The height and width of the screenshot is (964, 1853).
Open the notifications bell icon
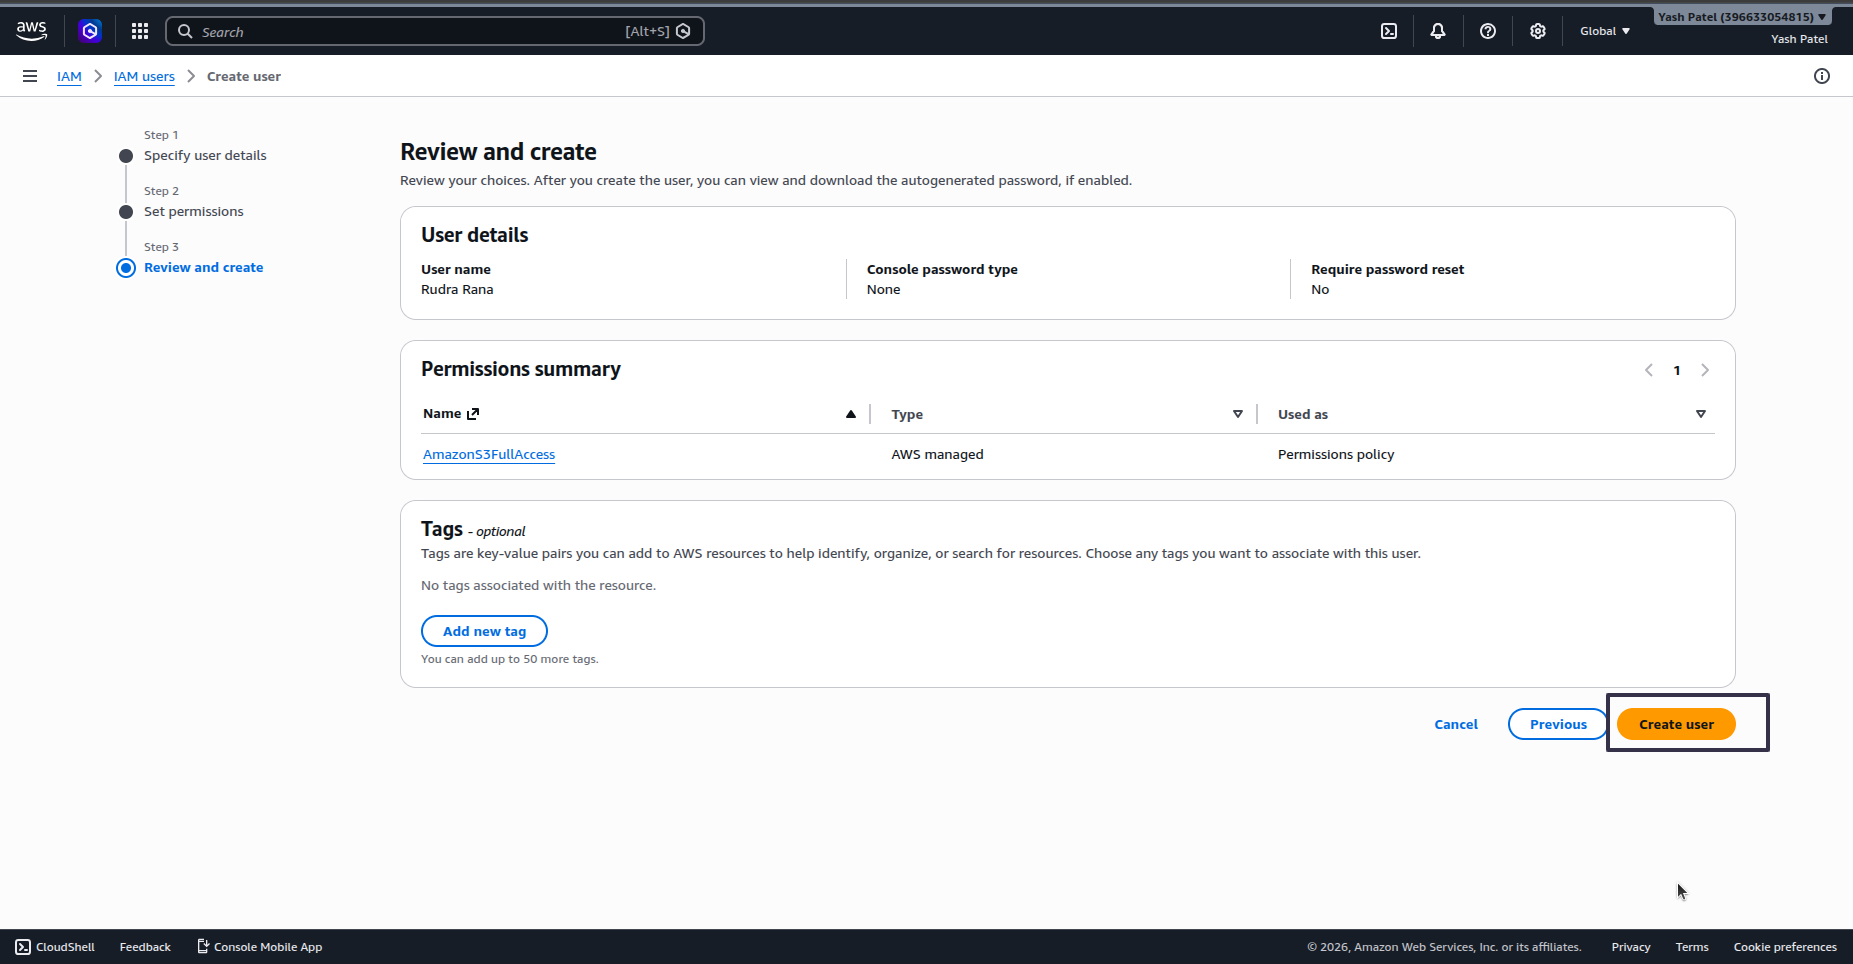click(x=1438, y=31)
